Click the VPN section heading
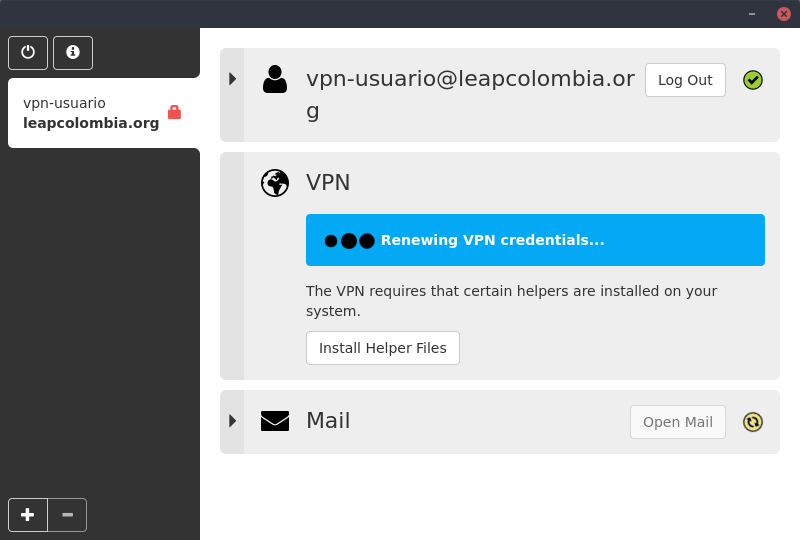 tap(328, 183)
